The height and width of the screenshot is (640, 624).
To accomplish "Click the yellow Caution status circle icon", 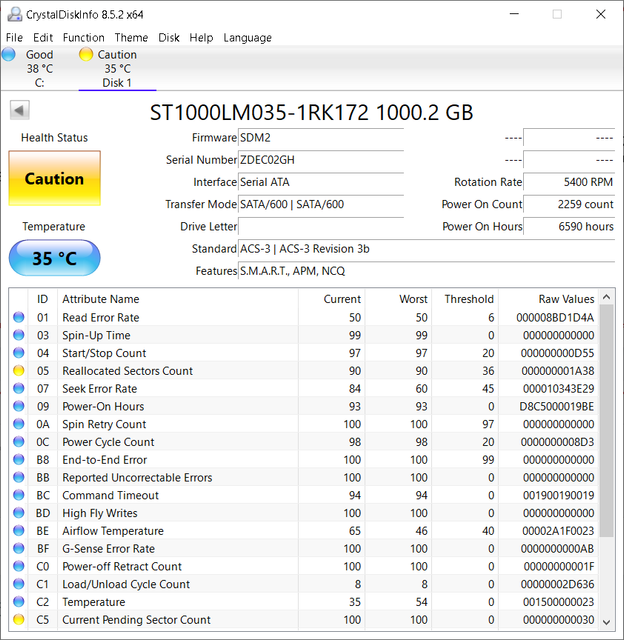I will (x=86, y=54).
